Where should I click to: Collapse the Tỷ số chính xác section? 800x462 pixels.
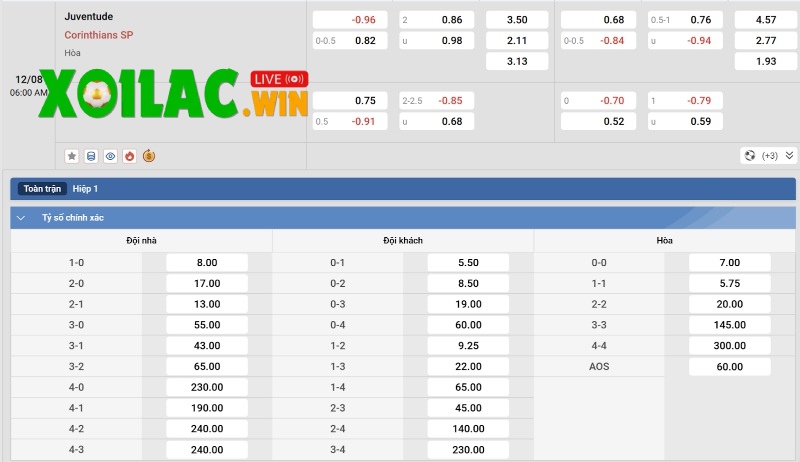point(21,217)
